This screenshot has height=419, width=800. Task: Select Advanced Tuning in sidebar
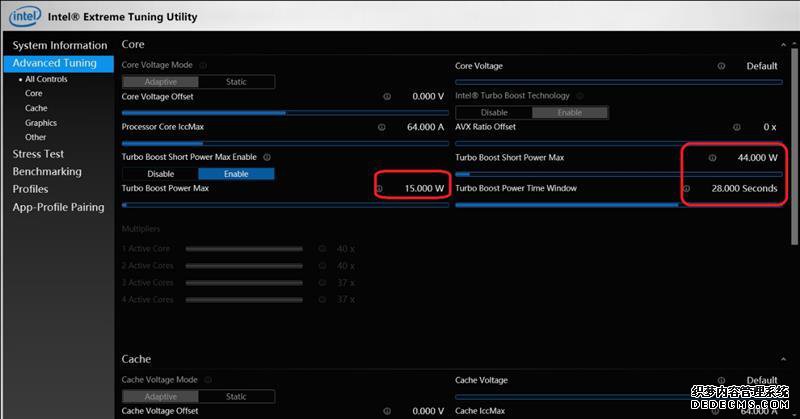coord(59,63)
